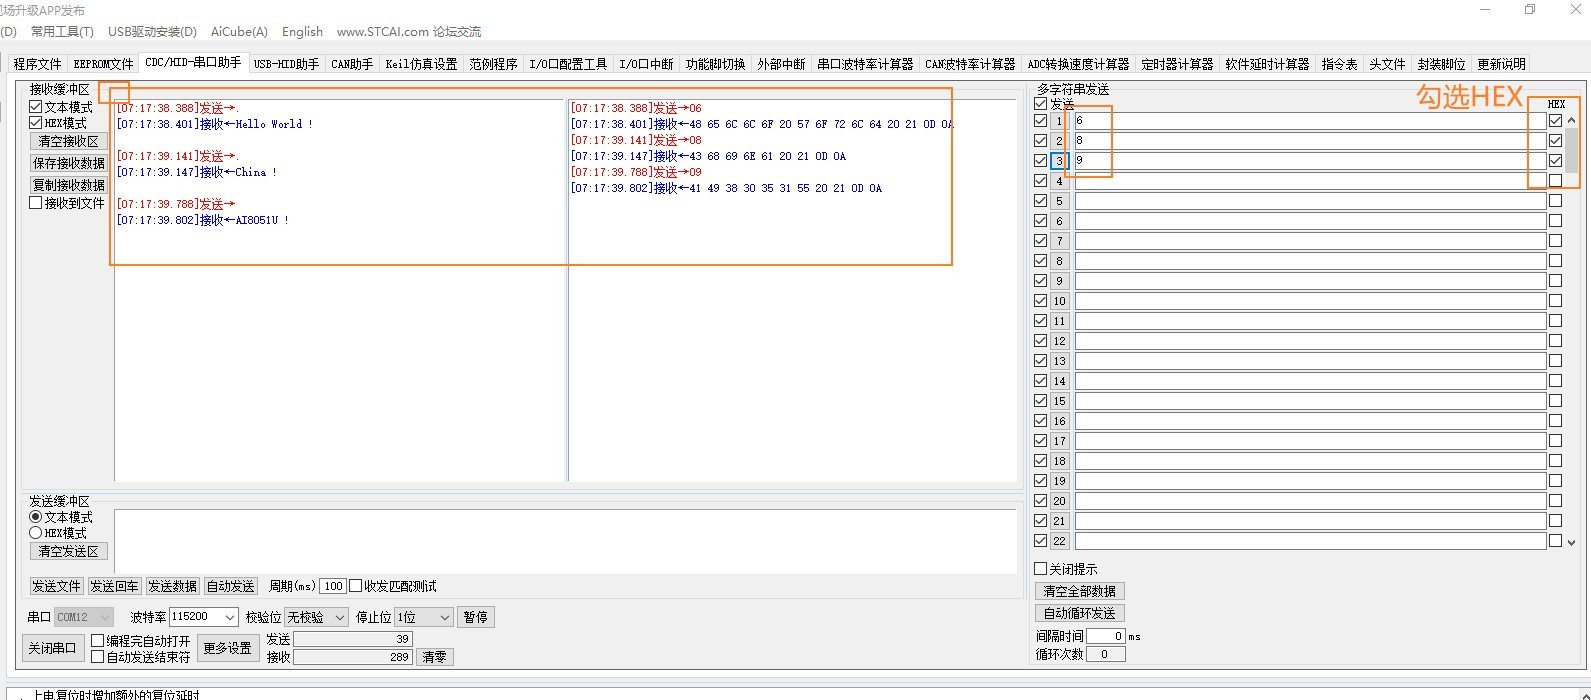
Task: Click 清空接收区 to clear receive area
Action: pyautogui.click(x=68, y=141)
